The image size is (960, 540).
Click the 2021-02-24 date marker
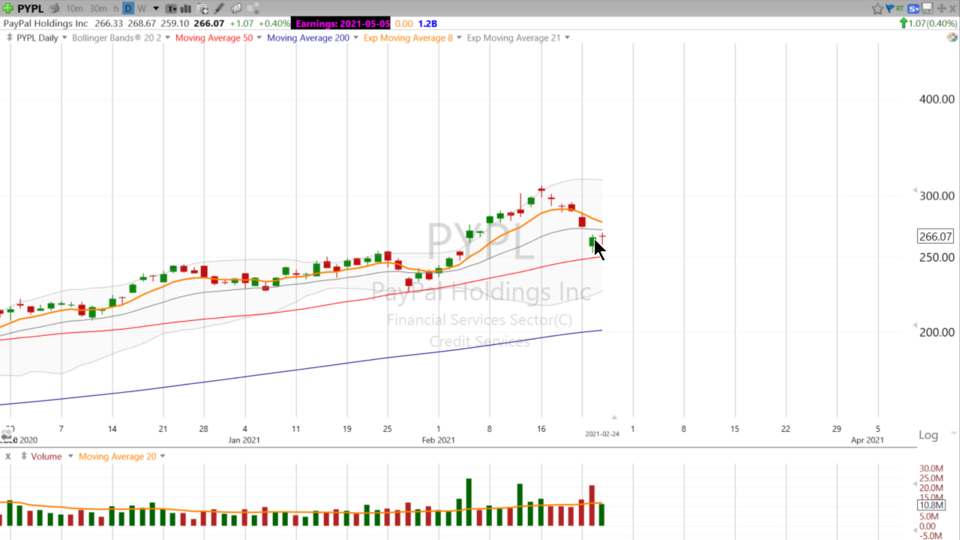click(x=602, y=433)
